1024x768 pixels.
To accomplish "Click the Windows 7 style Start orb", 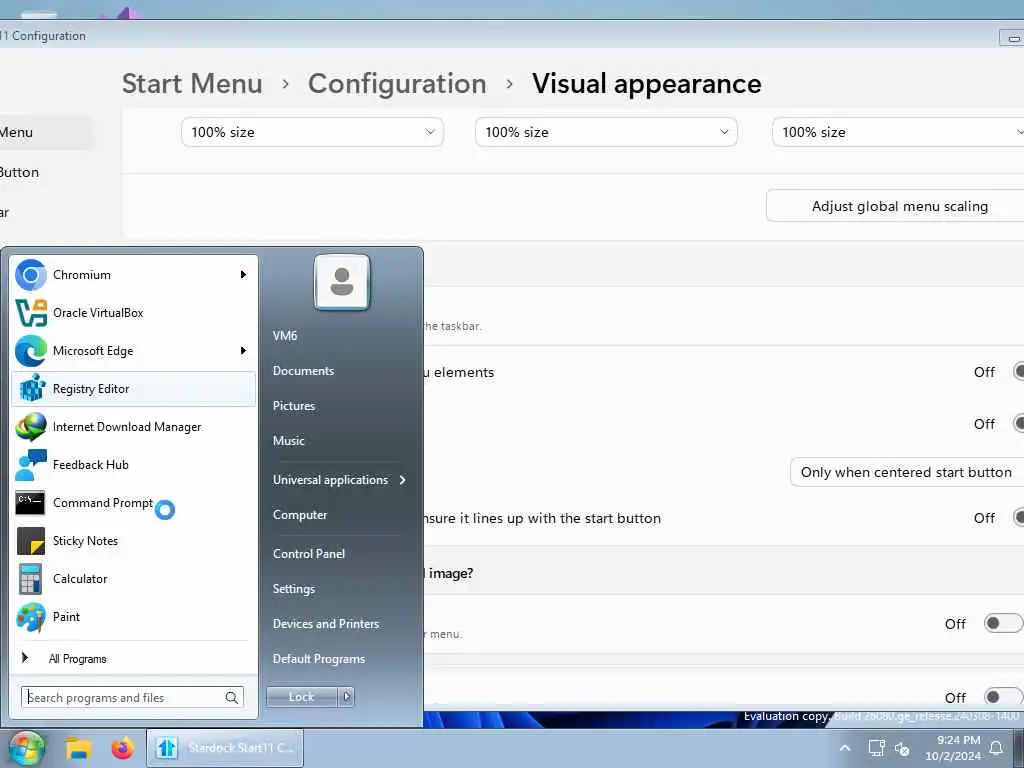I will point(26,748).
